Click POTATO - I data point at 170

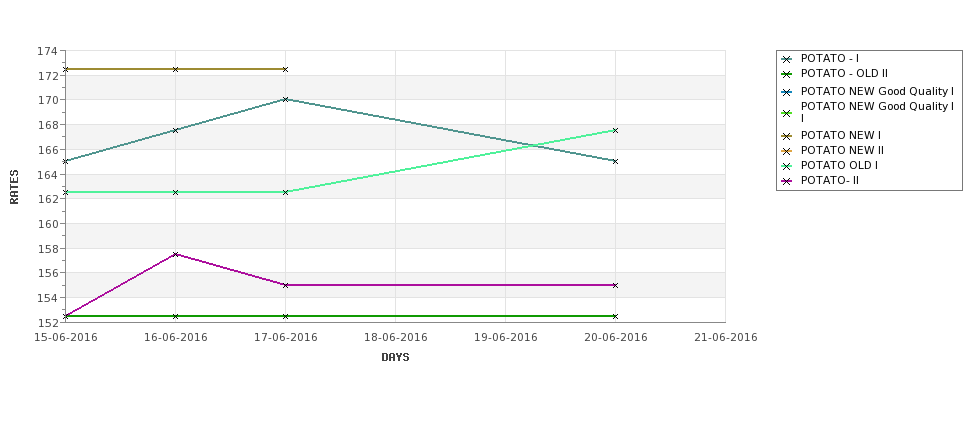(285, 99)
